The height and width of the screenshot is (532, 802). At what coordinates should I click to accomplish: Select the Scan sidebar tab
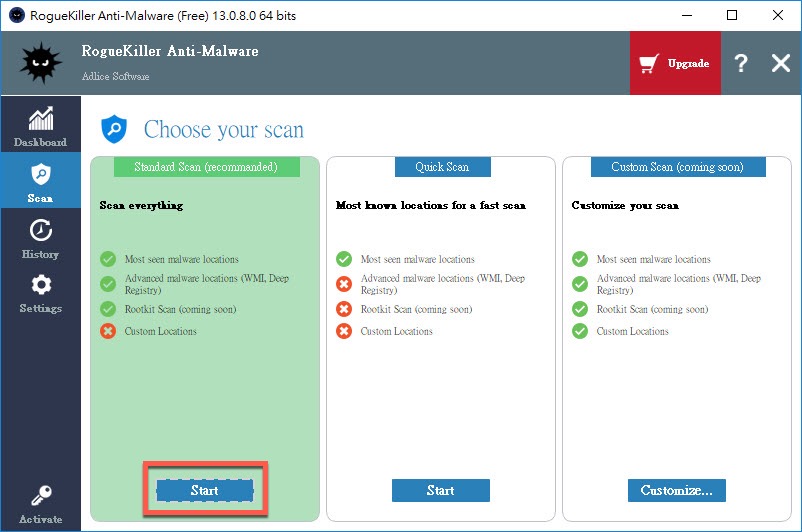coord(40,180)
